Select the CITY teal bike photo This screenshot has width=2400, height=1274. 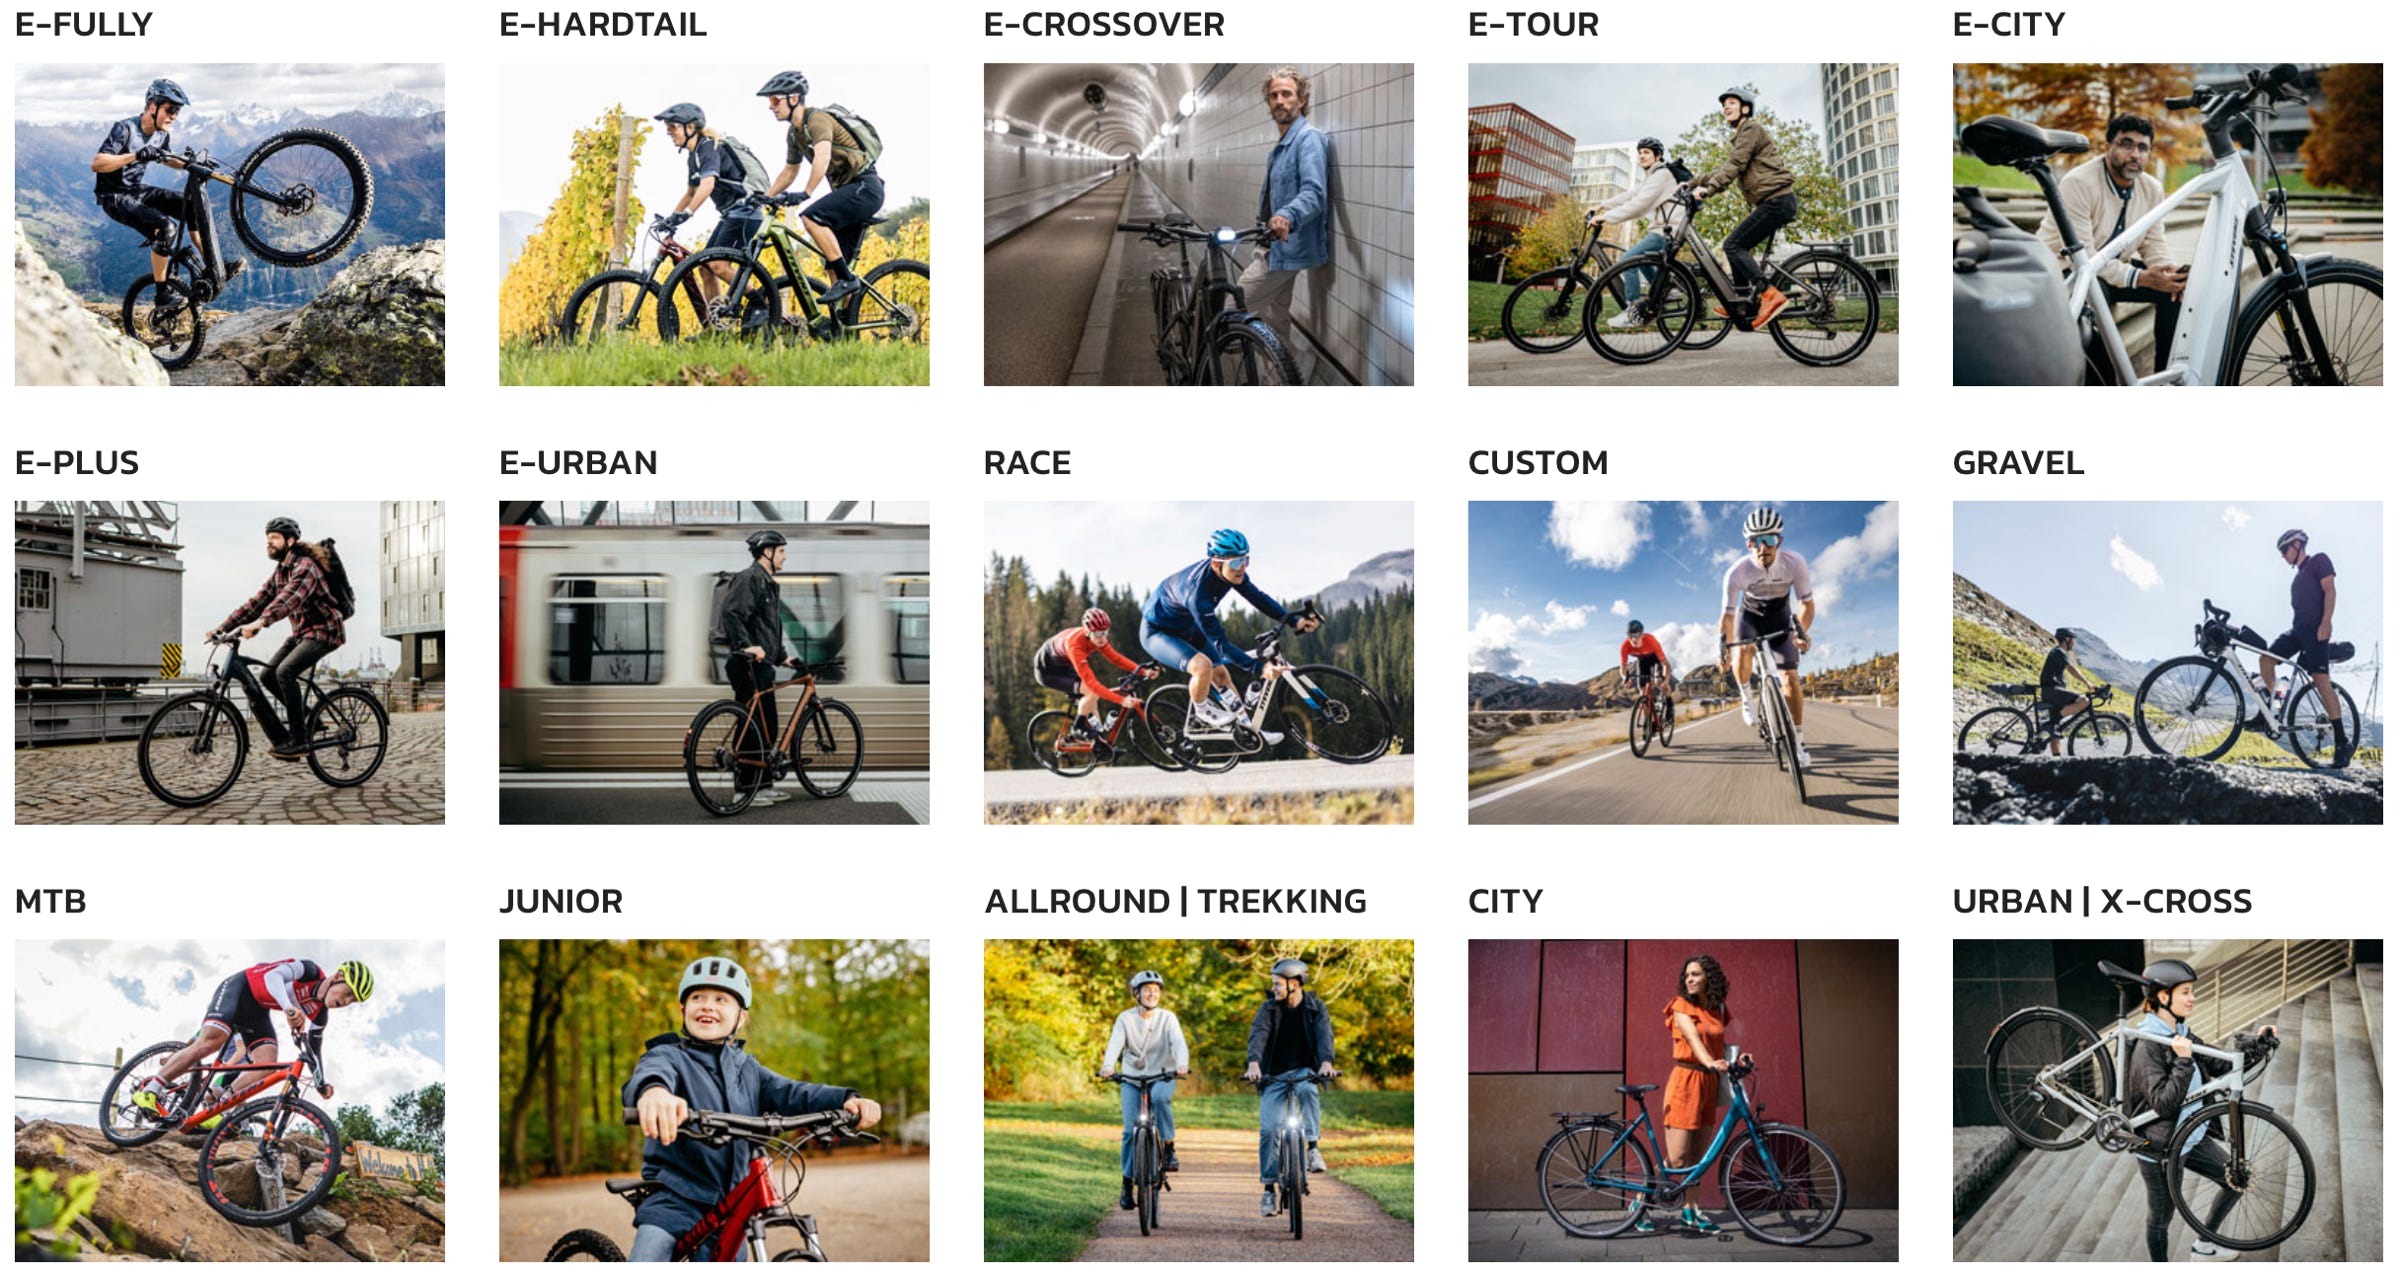pos(1683,1100)
